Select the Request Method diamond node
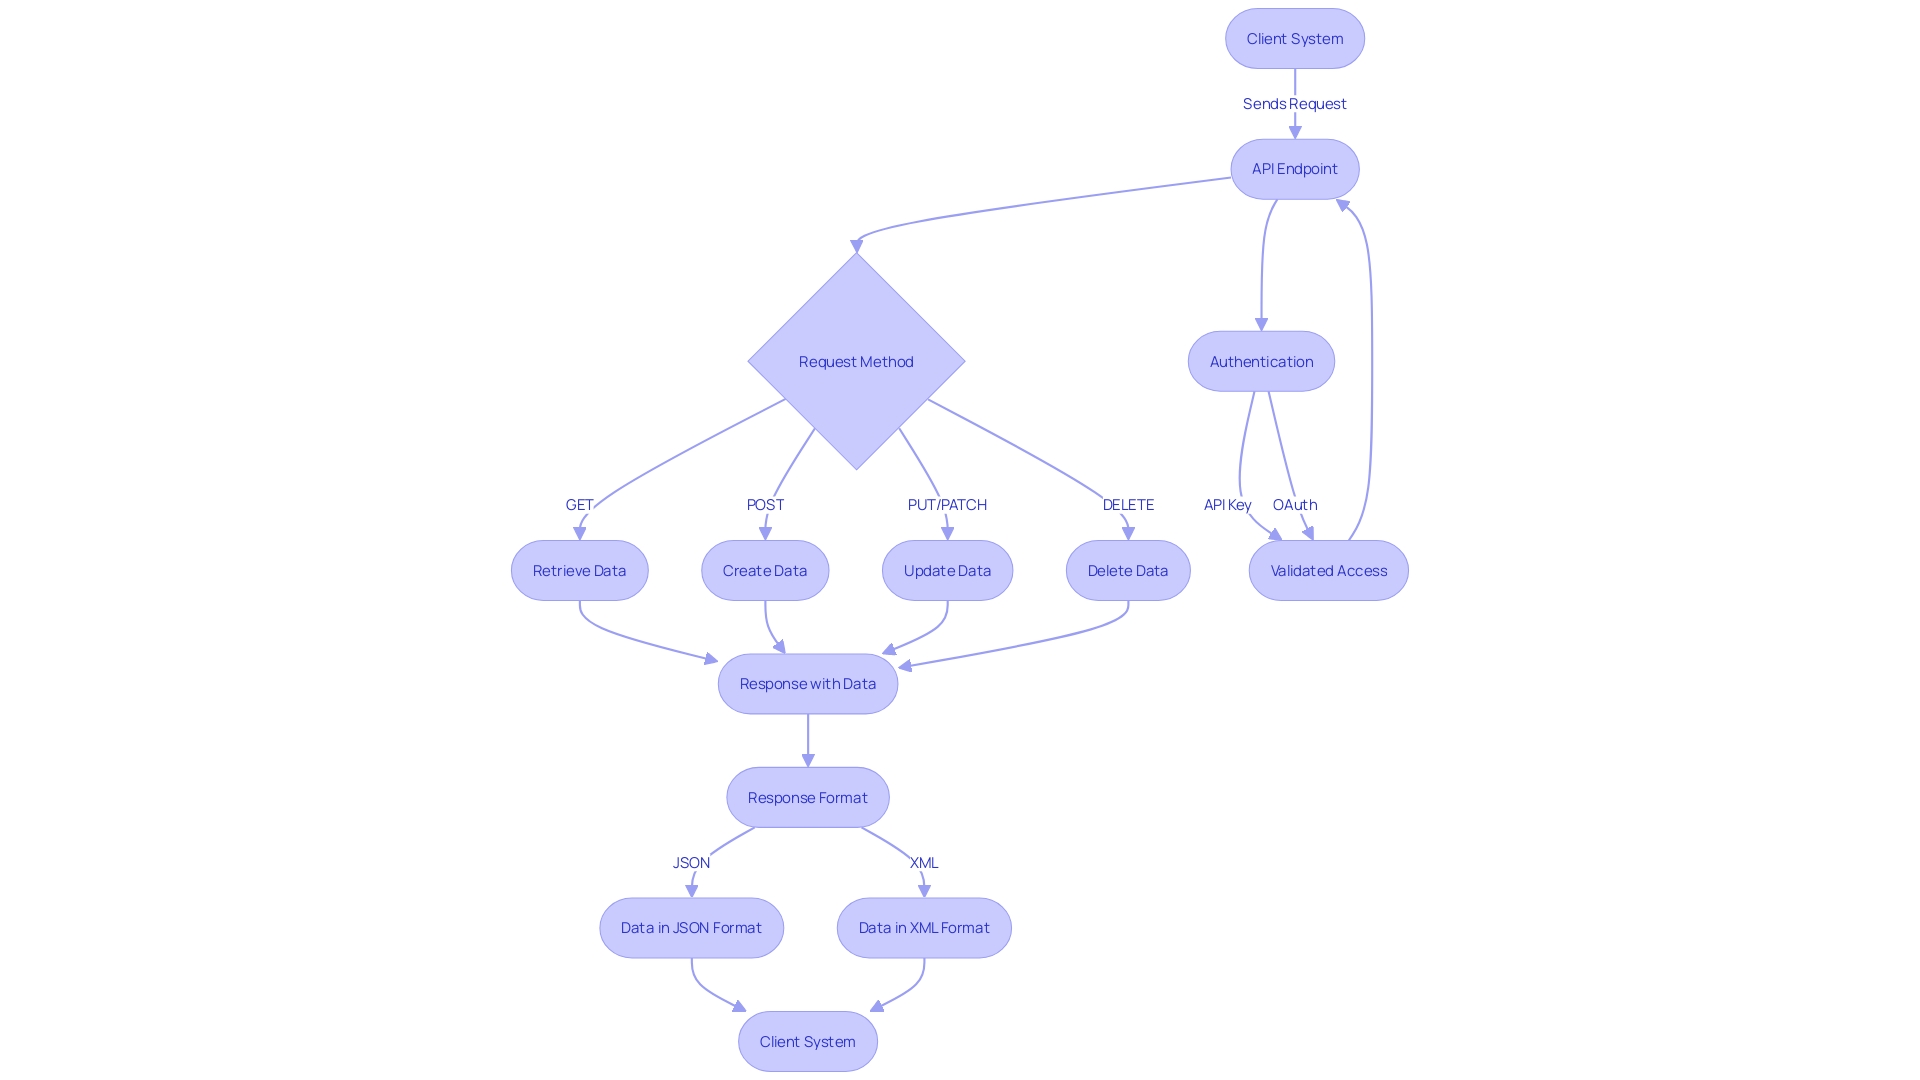 [x=856, y=360]
